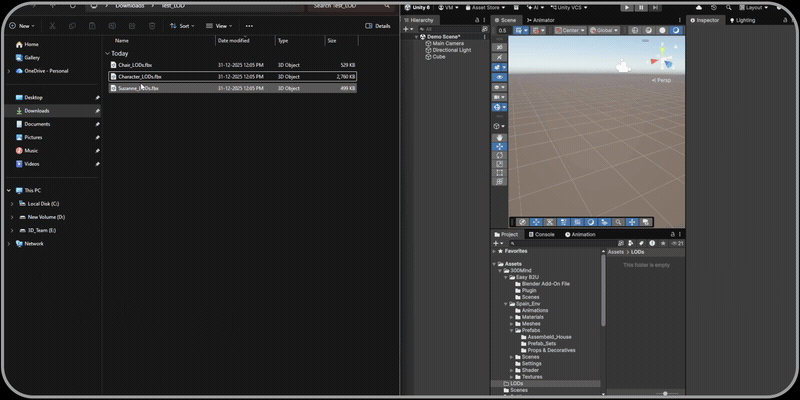The height and width of the screenshot is (400, 800).
Task: Open the Global handle rotation dropdown
Action: pyautogui.click(x=604, y=30)
